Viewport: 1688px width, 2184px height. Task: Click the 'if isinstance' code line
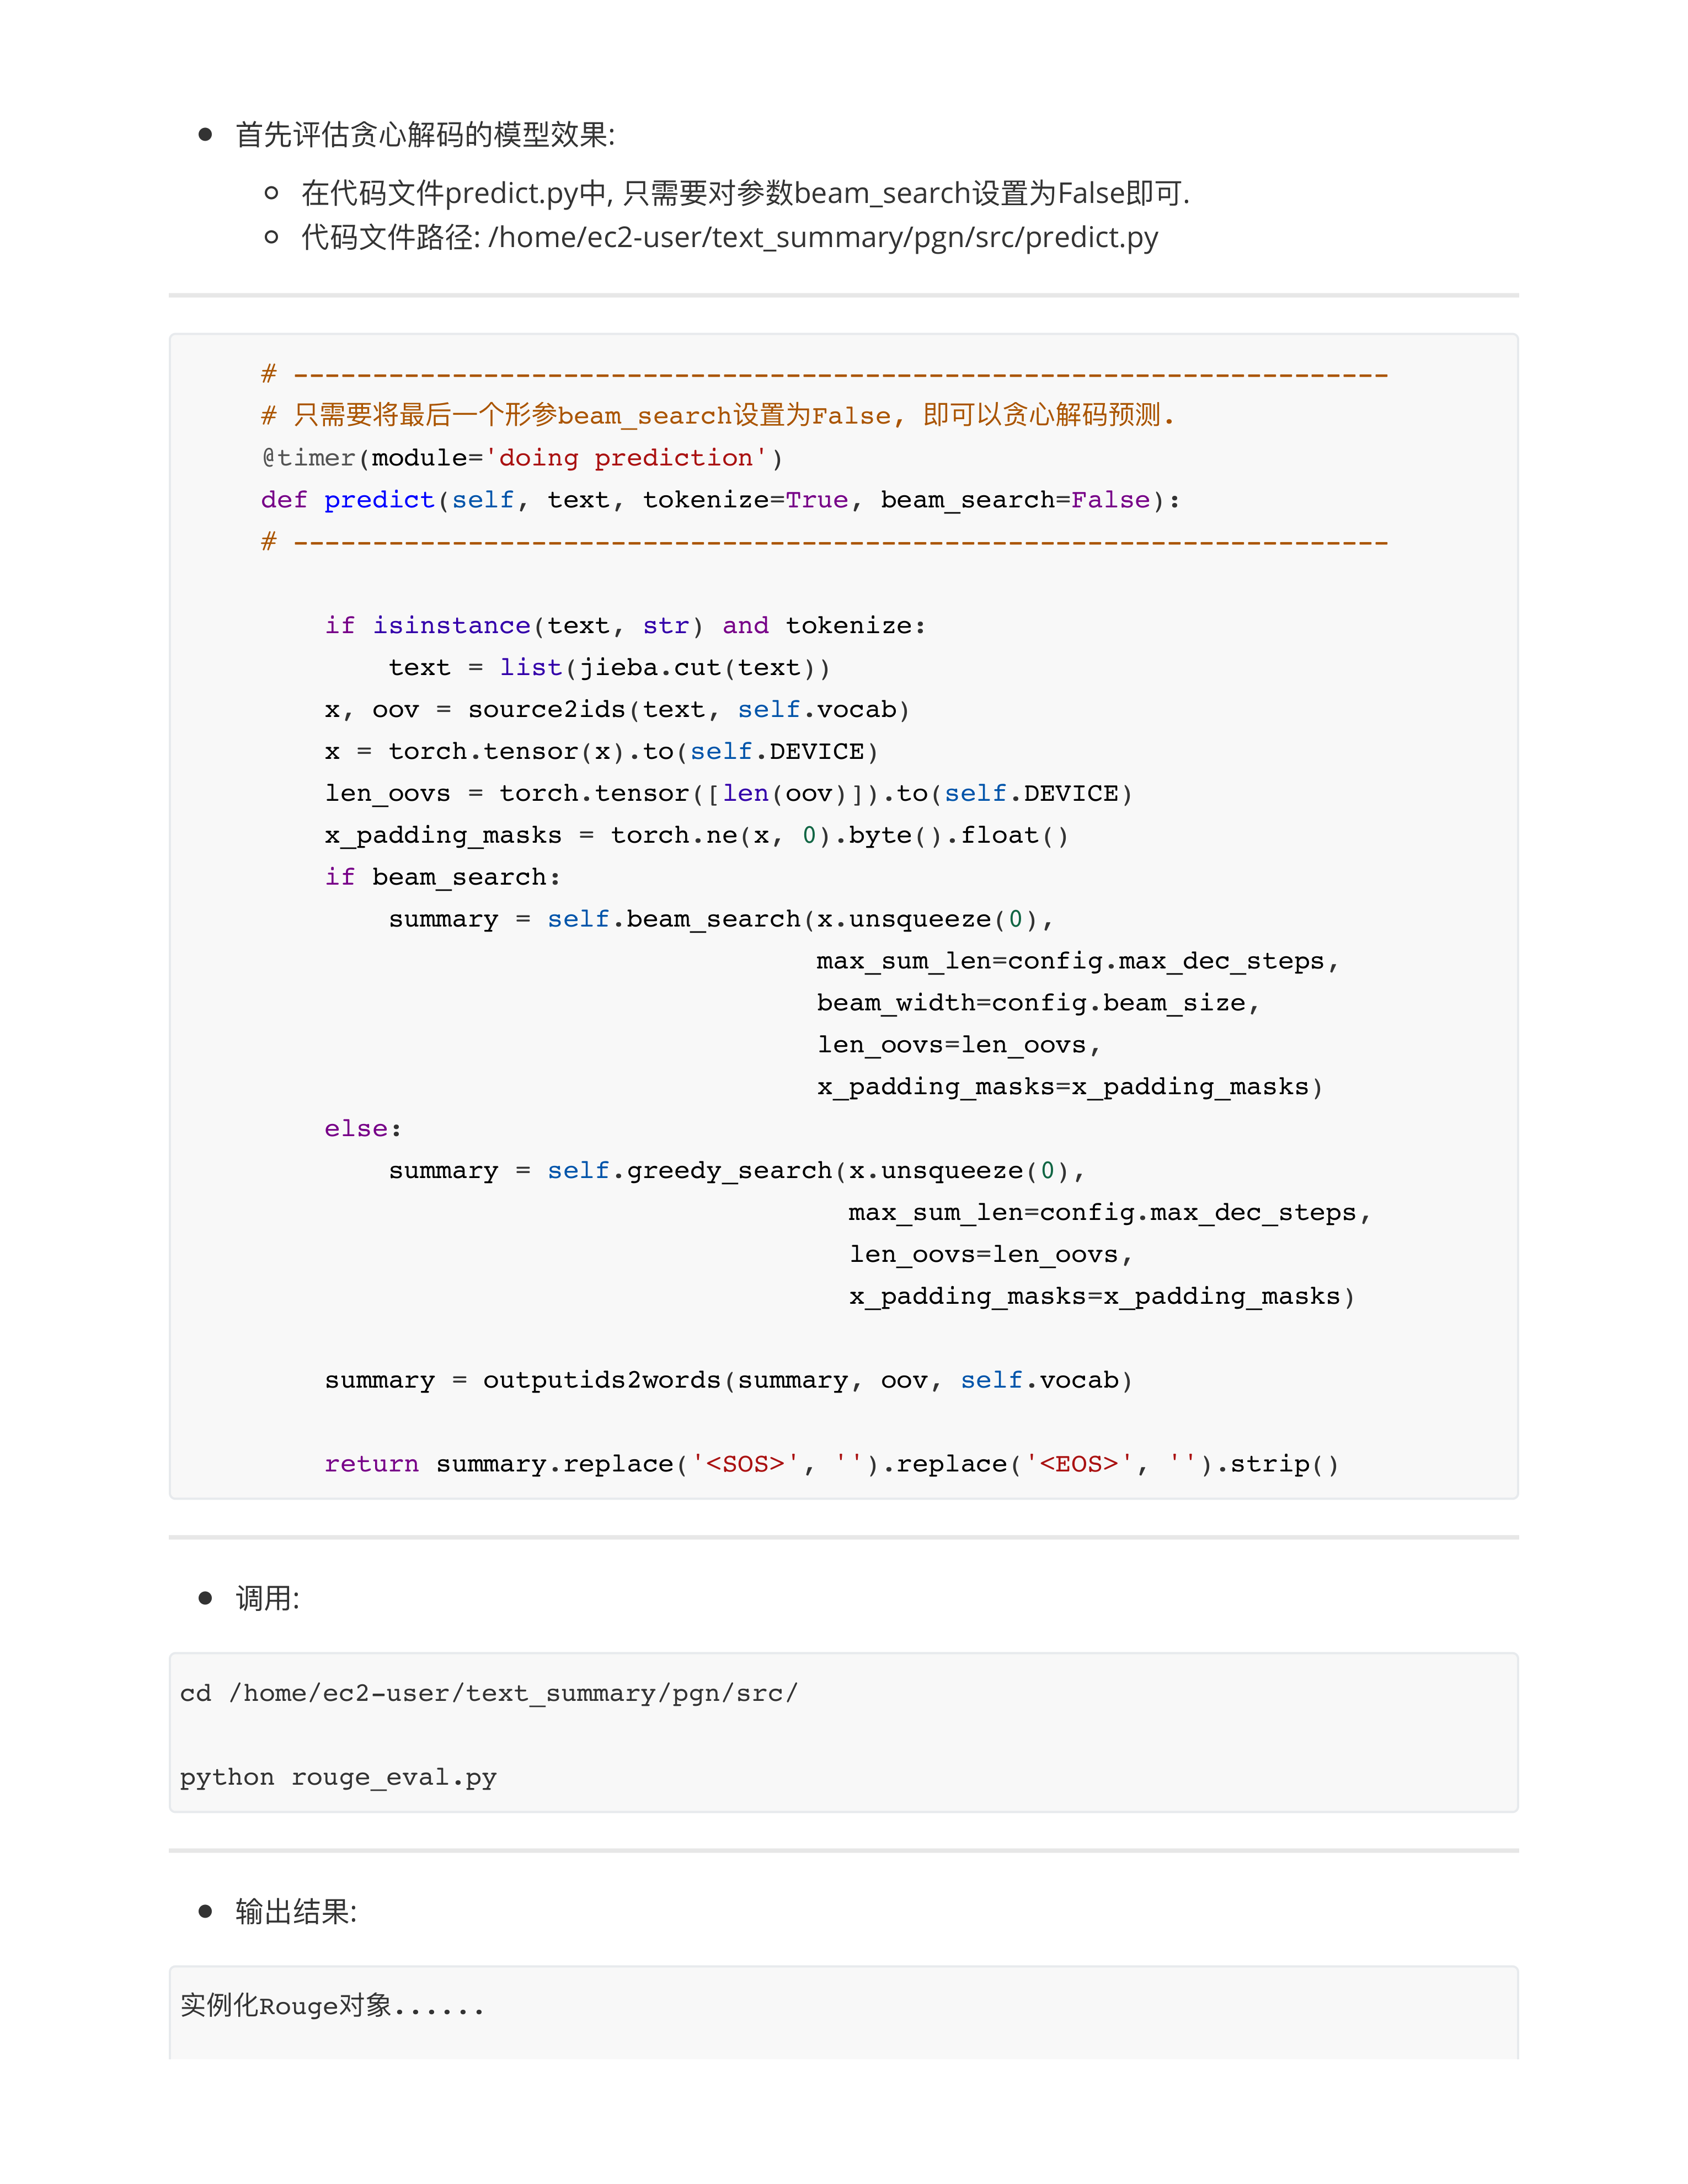(x=625, y=626)
